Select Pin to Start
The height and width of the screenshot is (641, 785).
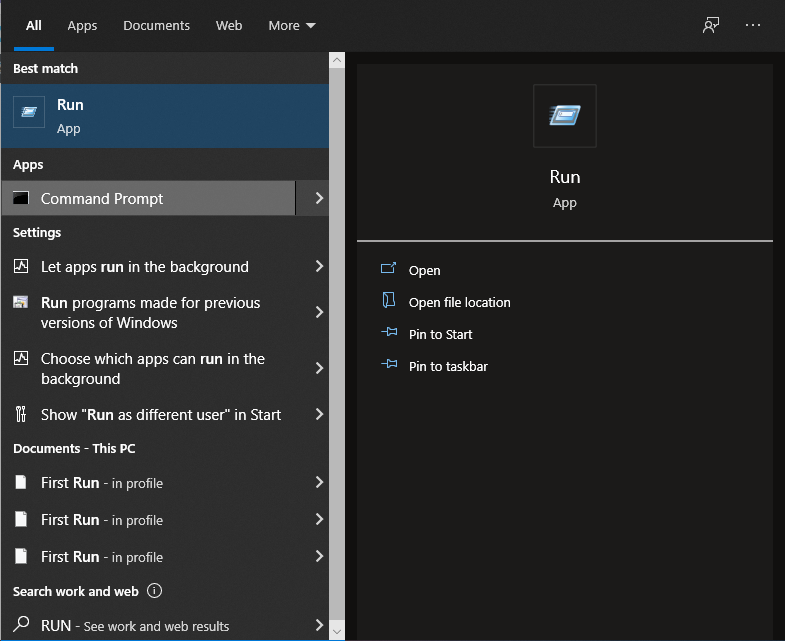[x=441, y=335]
